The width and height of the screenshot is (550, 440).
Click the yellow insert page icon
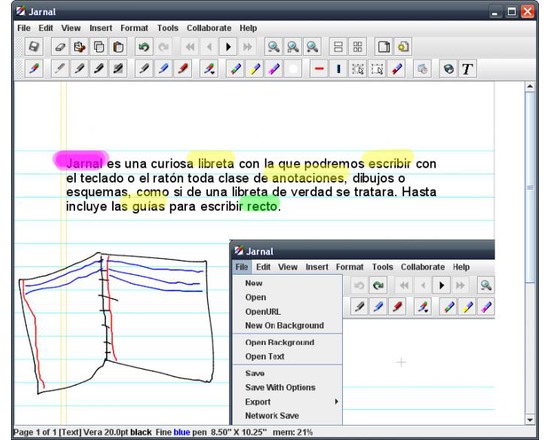(x=403, y=47)
